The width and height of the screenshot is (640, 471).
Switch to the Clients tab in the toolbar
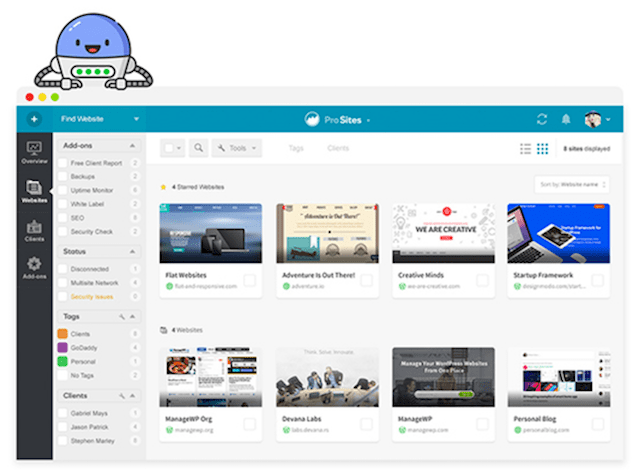338,148
